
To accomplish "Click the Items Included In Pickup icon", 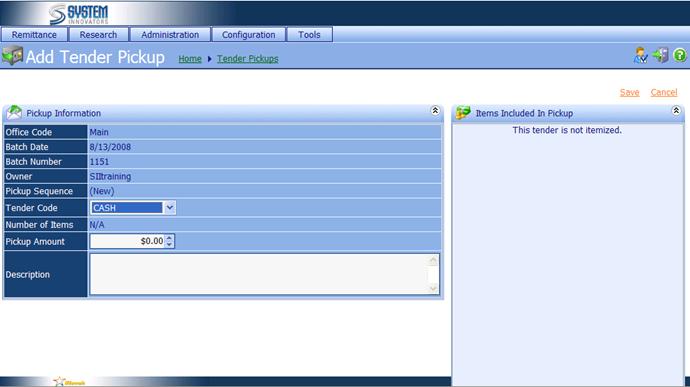I will (x=463, y=113).
